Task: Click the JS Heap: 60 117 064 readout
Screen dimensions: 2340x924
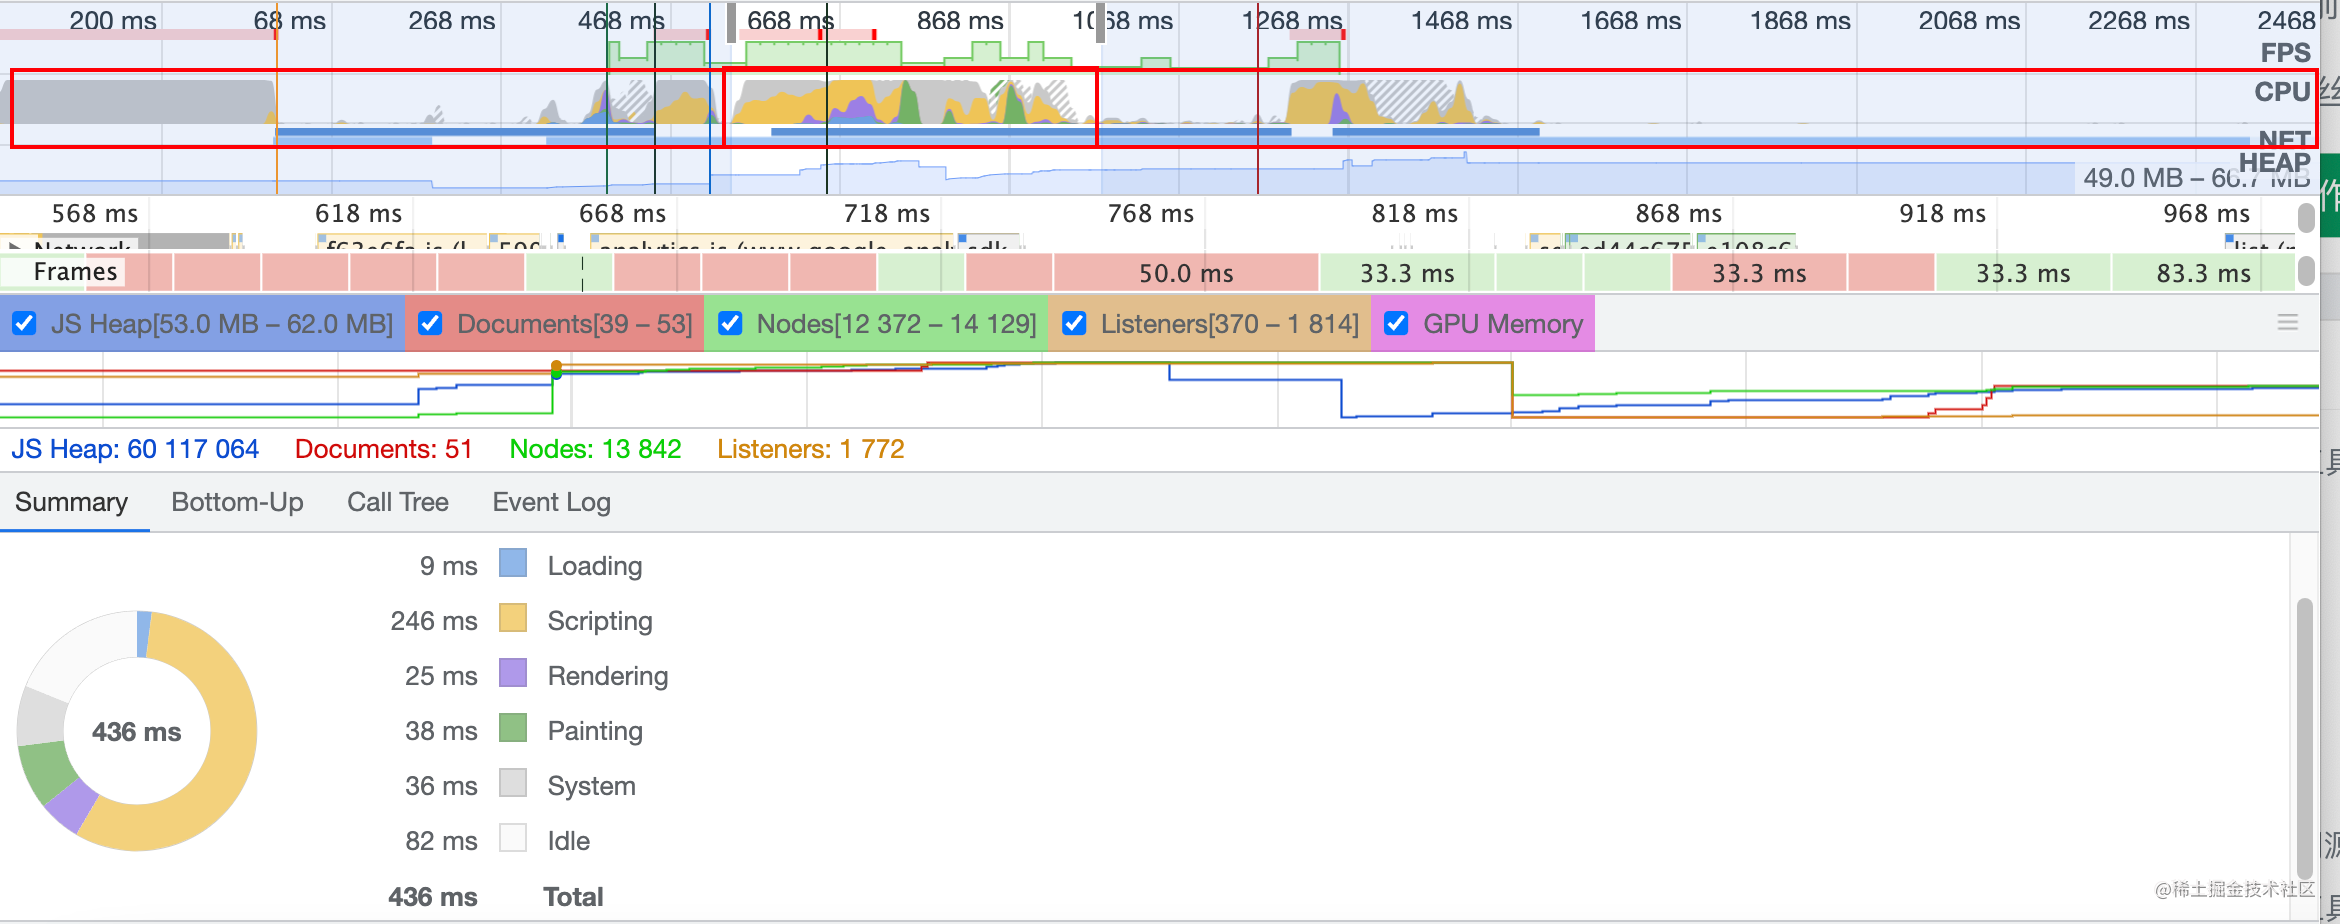Action: click(135, 449)
